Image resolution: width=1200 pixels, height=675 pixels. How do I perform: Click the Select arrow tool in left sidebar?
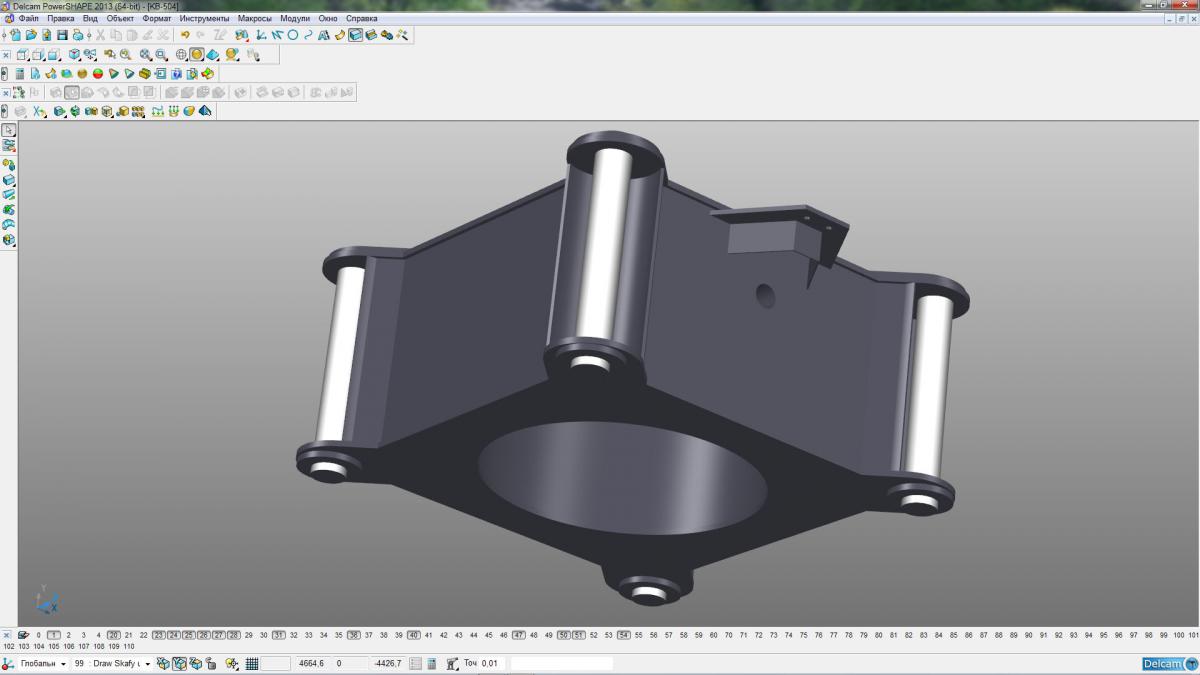coord(9,129)
